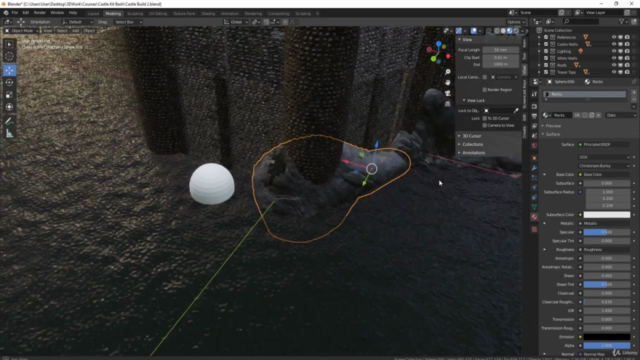
Task: Remove the material slot with minus button
Action: pyautogui.click(x=634, y=99)
